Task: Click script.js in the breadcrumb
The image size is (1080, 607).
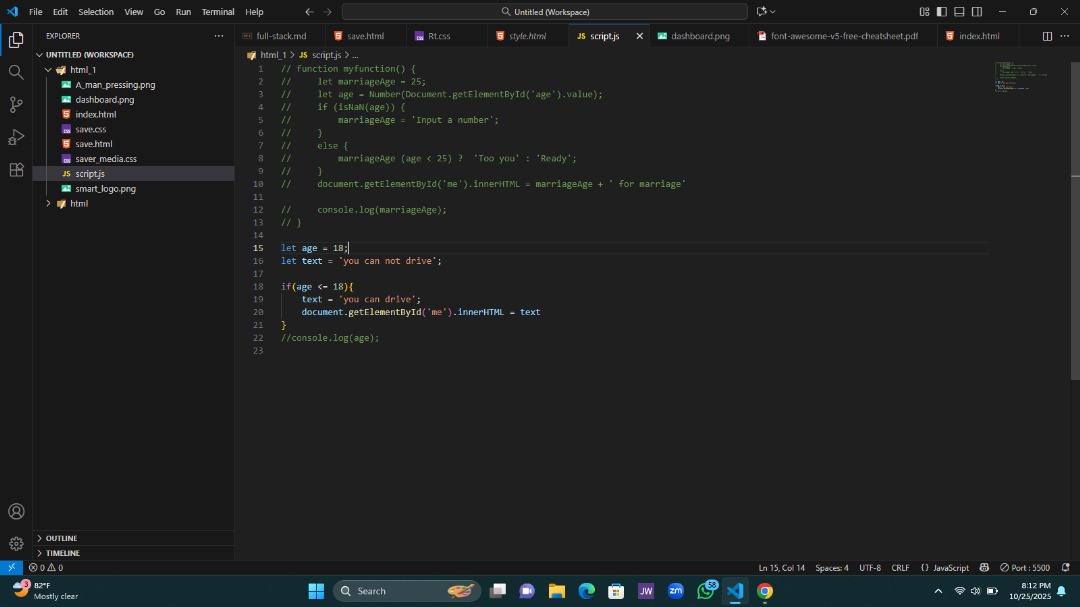Action: [326, 54]
